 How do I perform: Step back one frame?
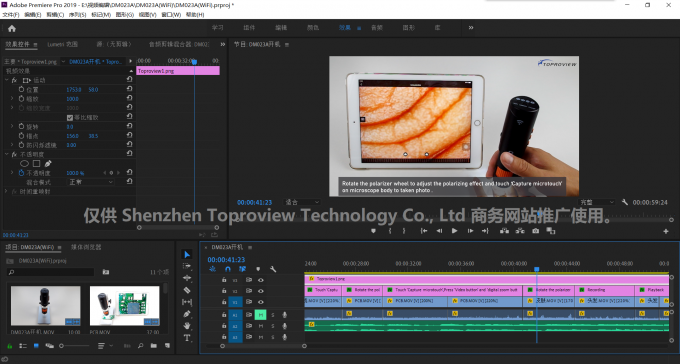(439, 231)
